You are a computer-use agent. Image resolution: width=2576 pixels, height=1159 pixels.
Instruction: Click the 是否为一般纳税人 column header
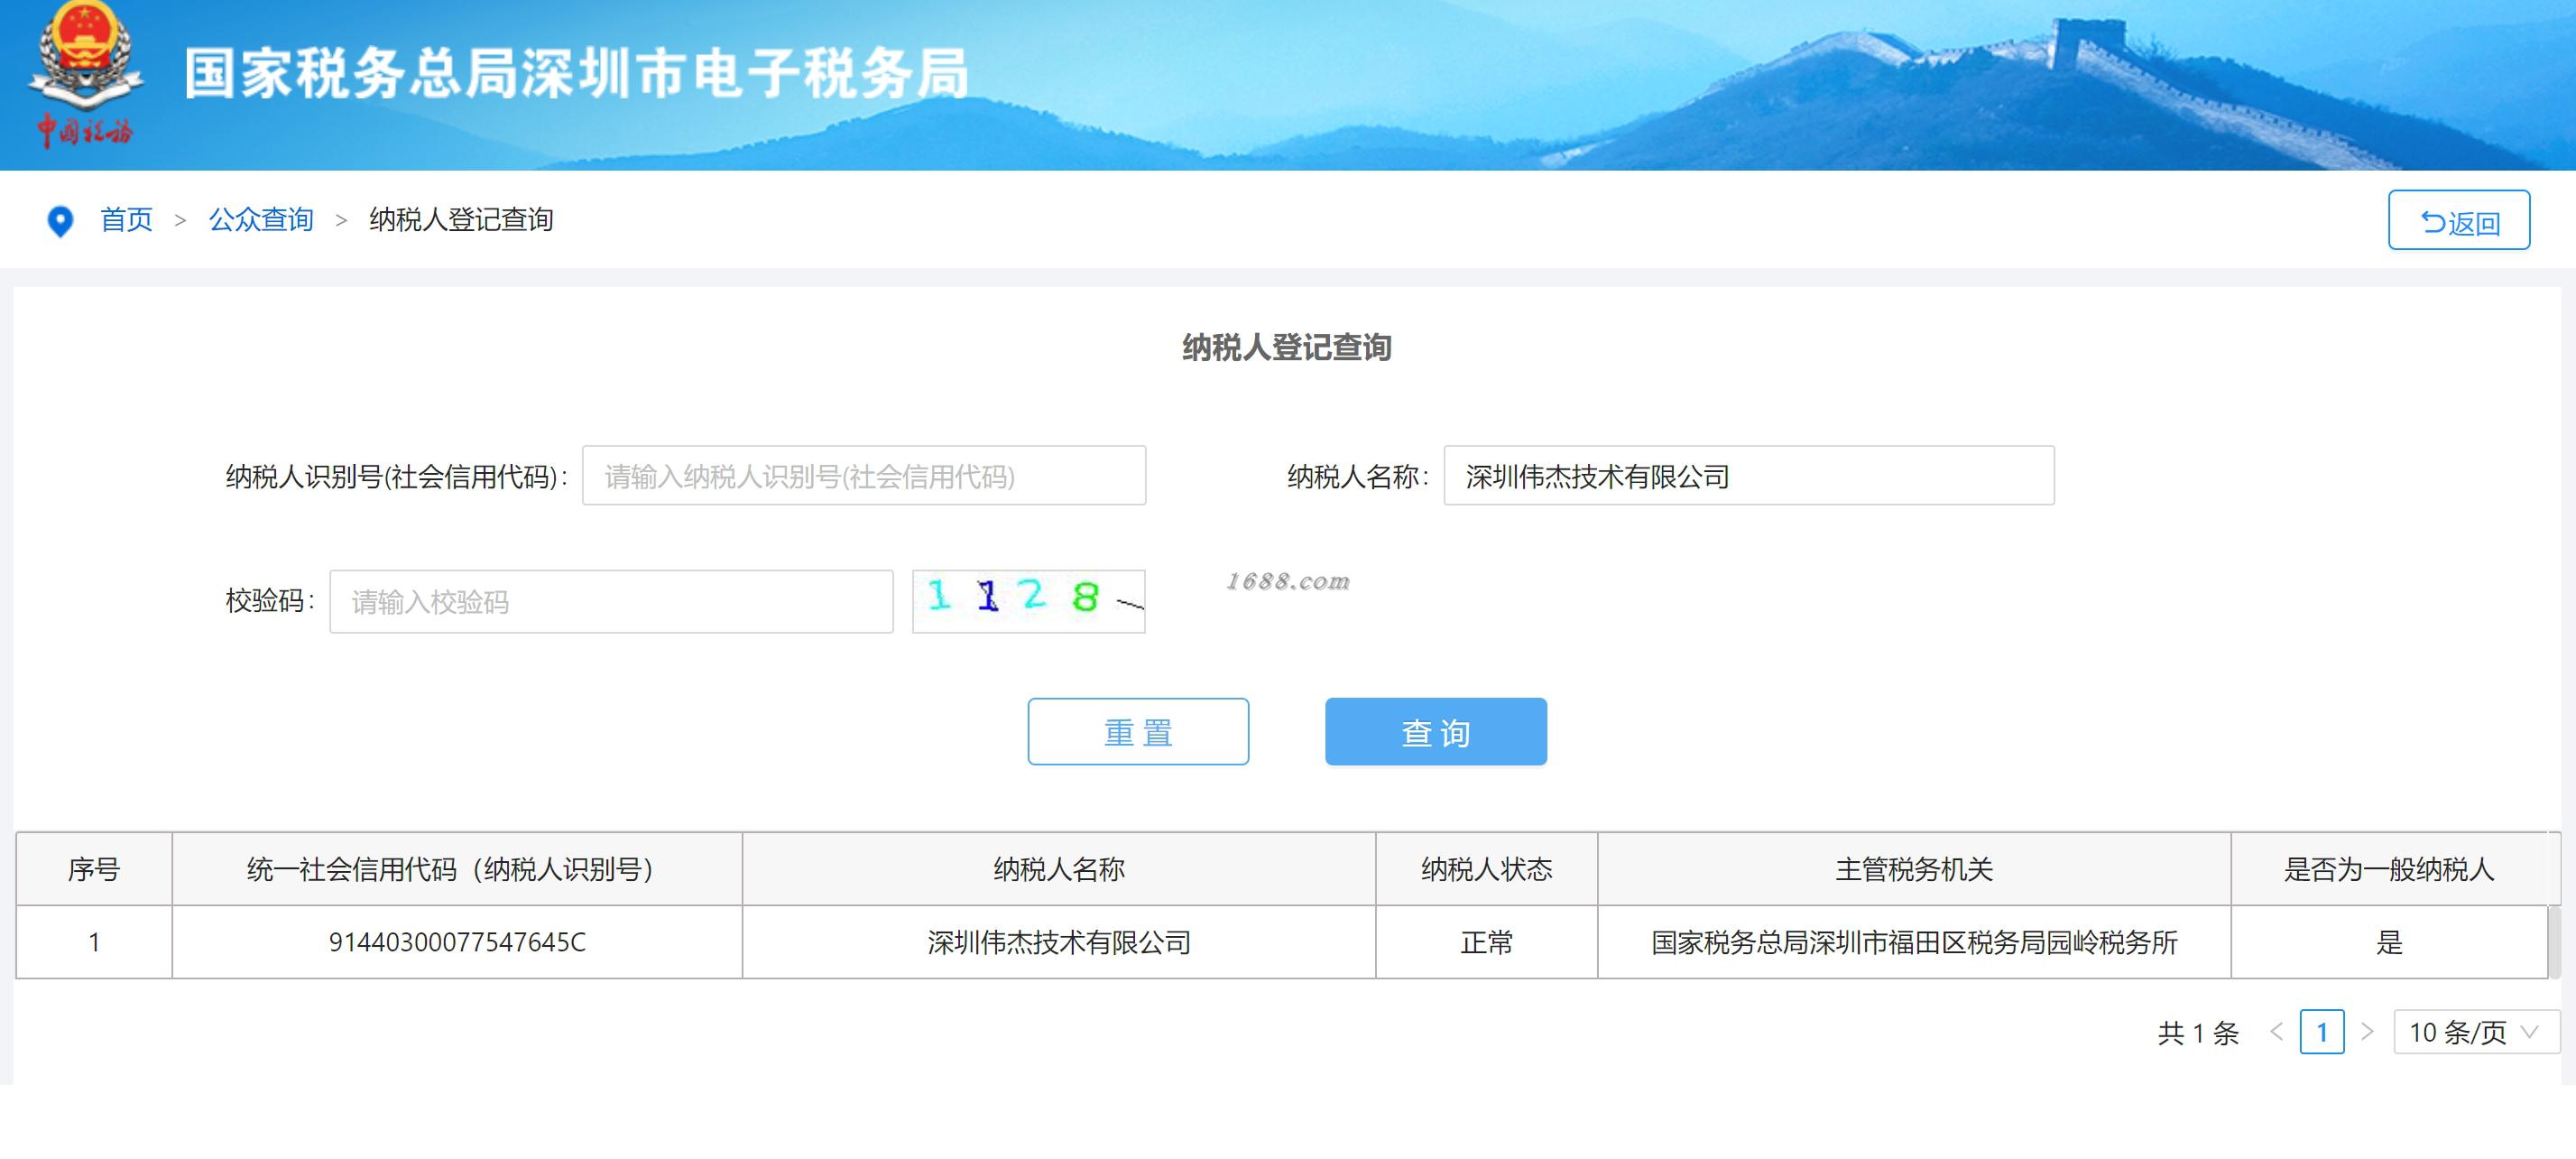pos(2389,869)
